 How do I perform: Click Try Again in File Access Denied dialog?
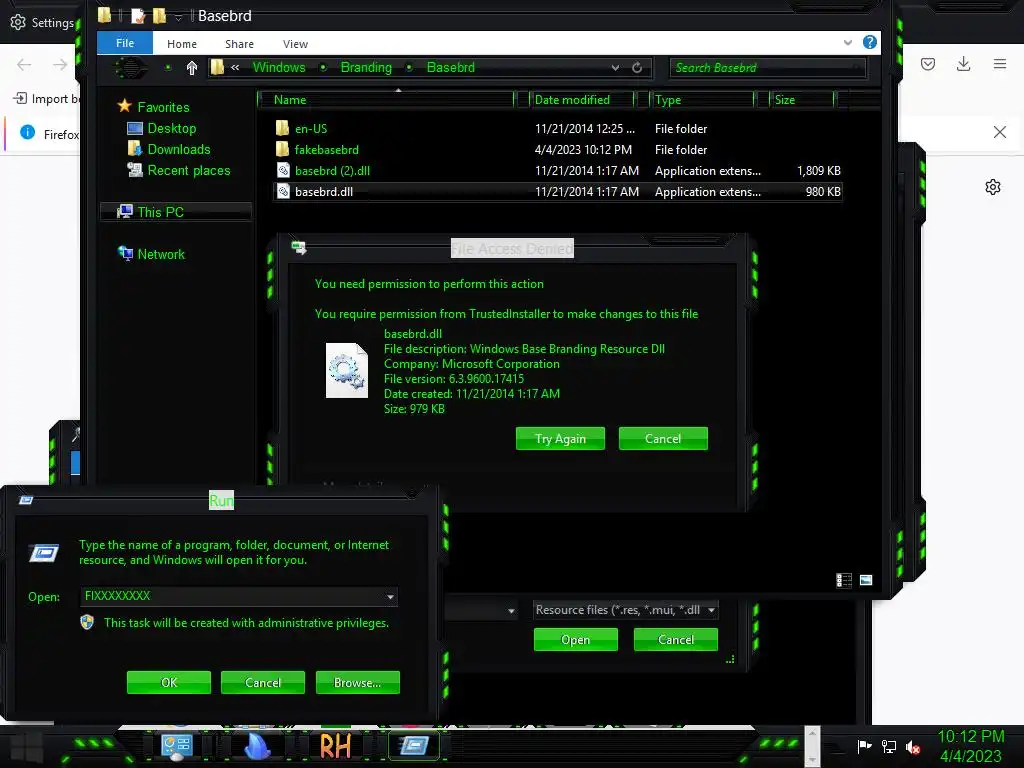point(560,439)
